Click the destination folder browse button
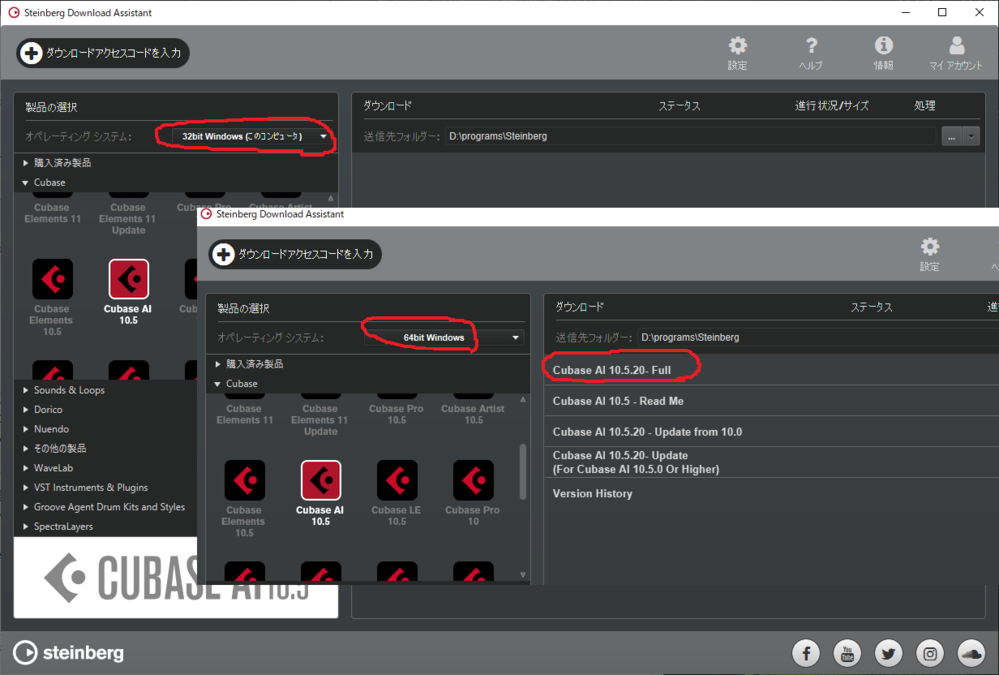The image size is (999, 675). (951, 136)
